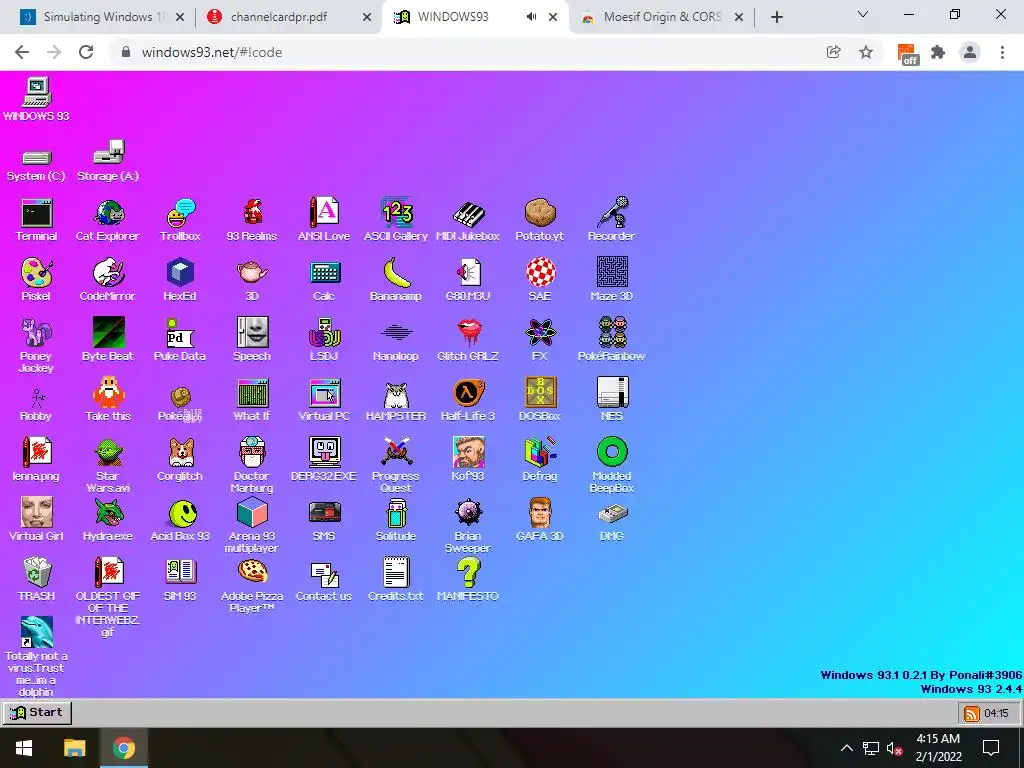Open the ASCII Gallery icon

(x=396, y=220)
